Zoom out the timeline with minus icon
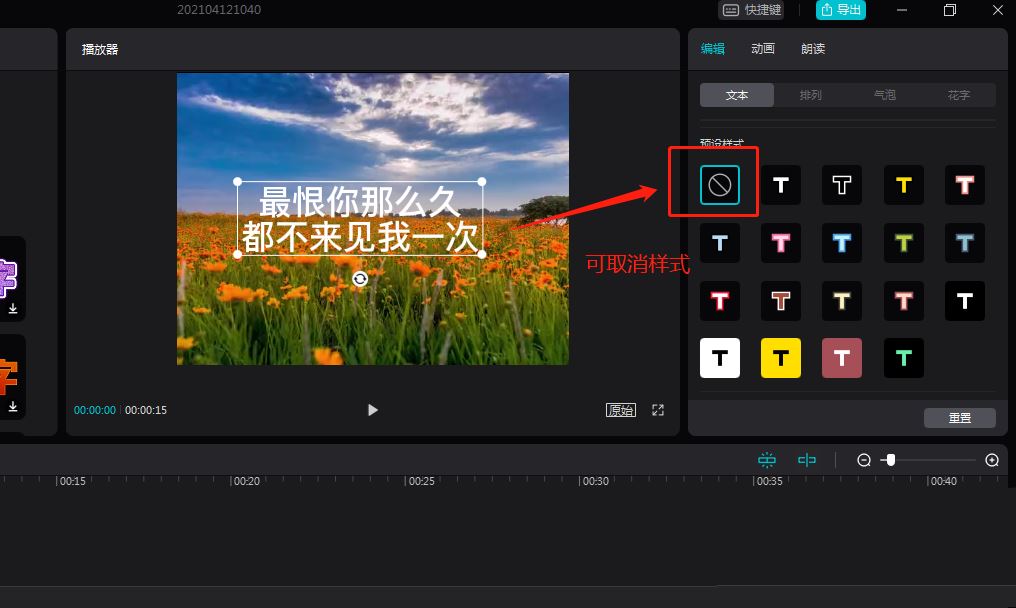Screen dimensions: 1016x608 (864, 460)
